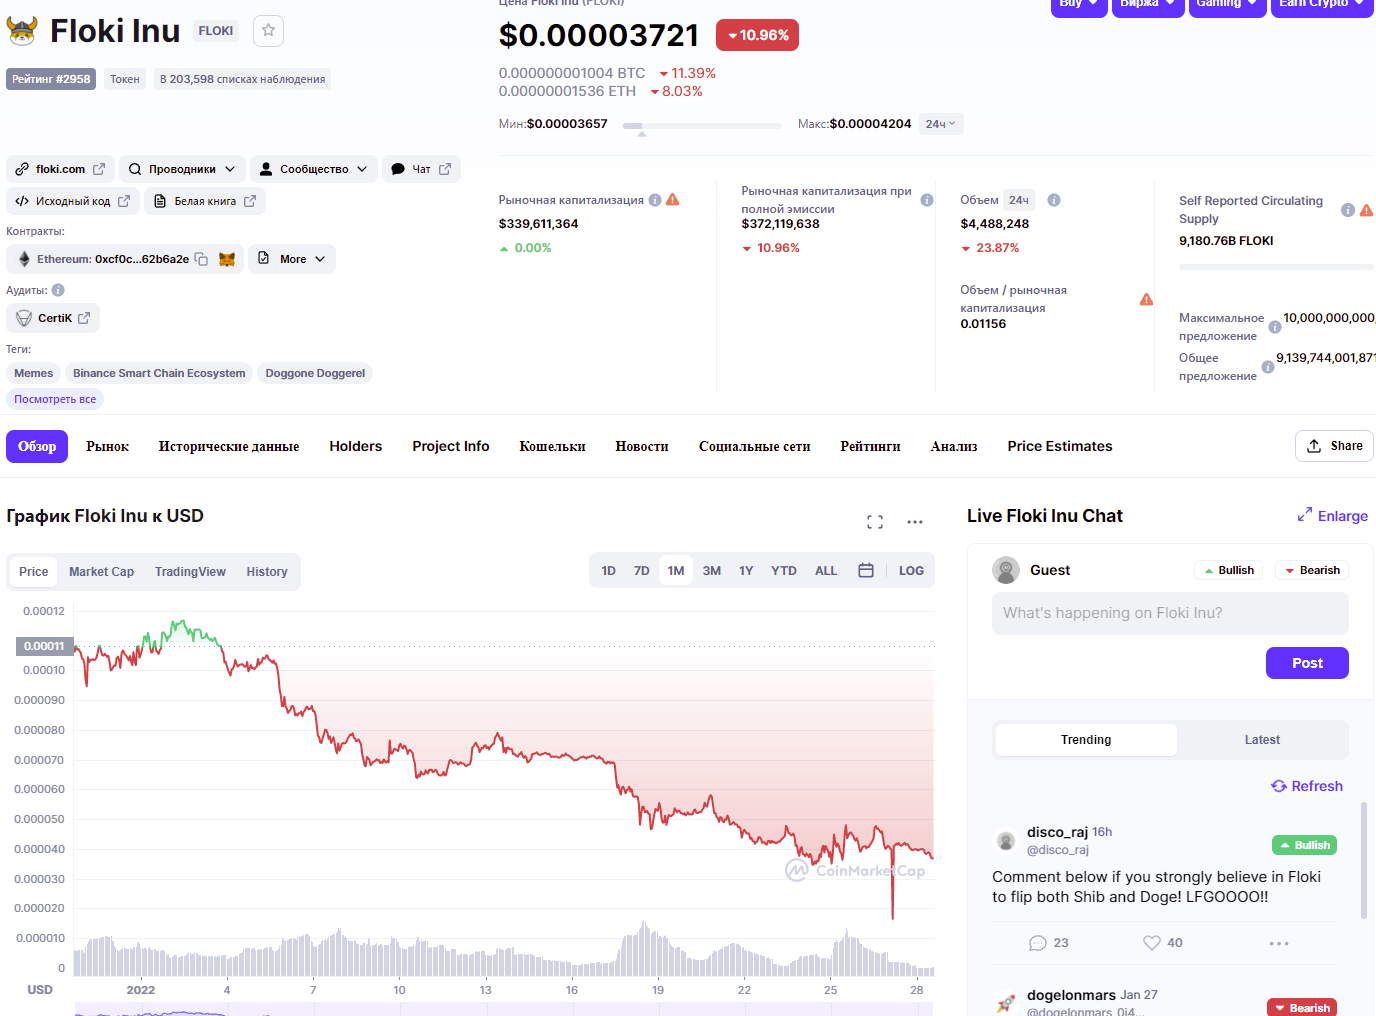Switch chart to Market Cap tab
The image size is (1376, 1016).
101,572
